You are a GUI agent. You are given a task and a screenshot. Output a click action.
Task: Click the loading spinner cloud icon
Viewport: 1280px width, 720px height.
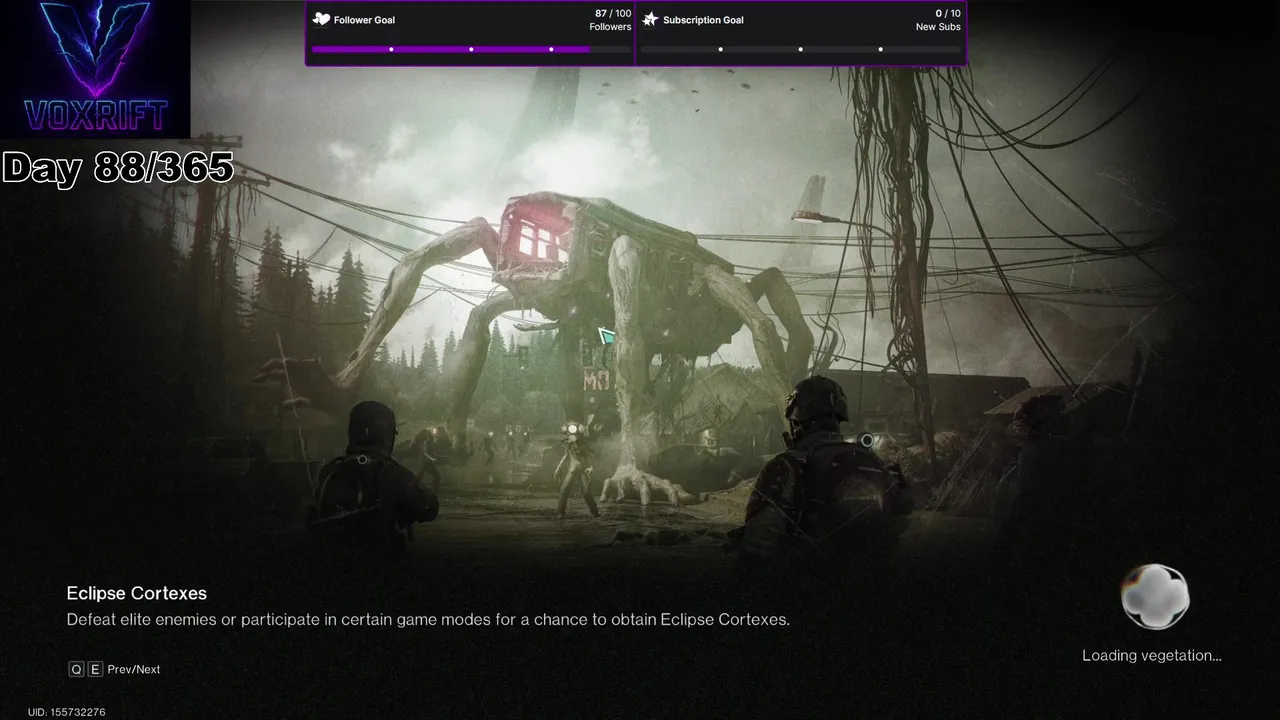[x=1155, y=597]
